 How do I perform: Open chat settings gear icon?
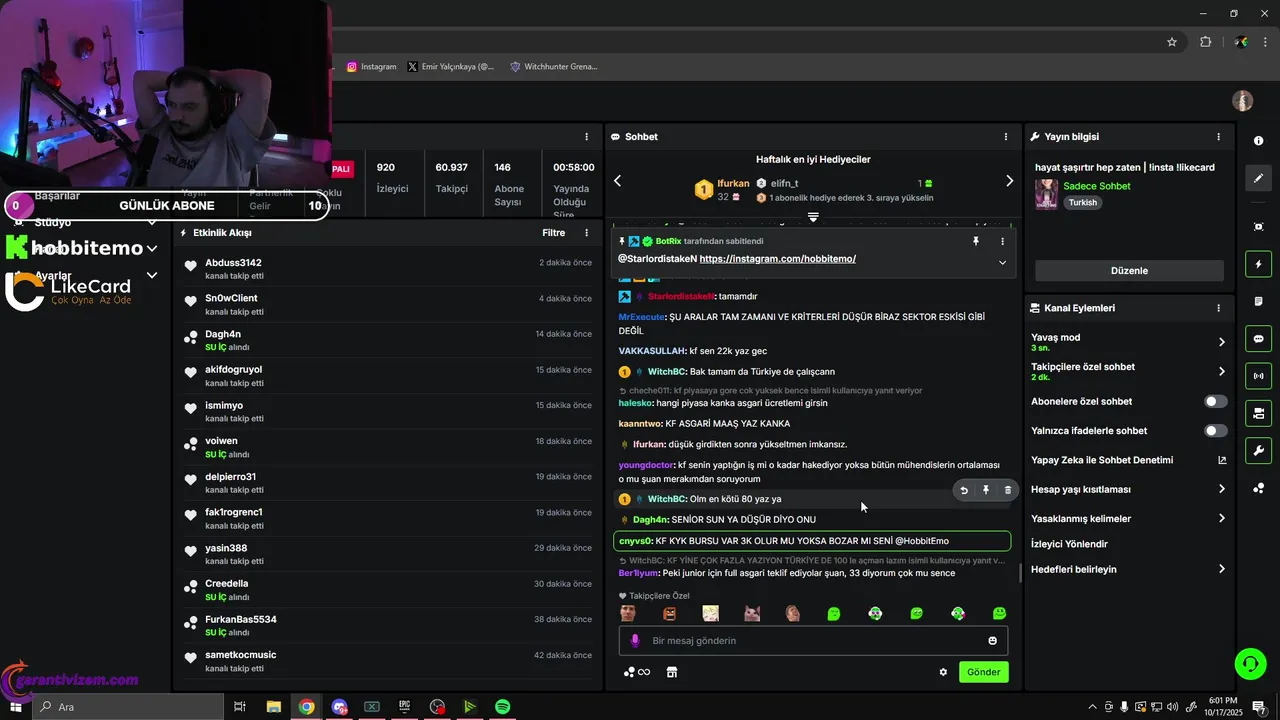[943, 672]
